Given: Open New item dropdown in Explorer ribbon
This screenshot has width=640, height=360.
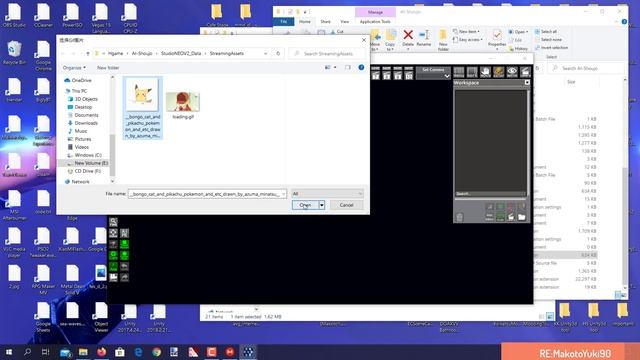Looking at the screenshot, I should click(x=466, y=31).
